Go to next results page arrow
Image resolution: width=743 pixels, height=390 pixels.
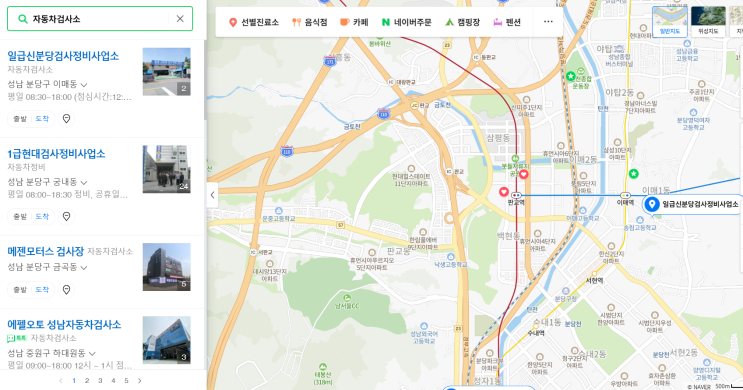click(139, 381)
